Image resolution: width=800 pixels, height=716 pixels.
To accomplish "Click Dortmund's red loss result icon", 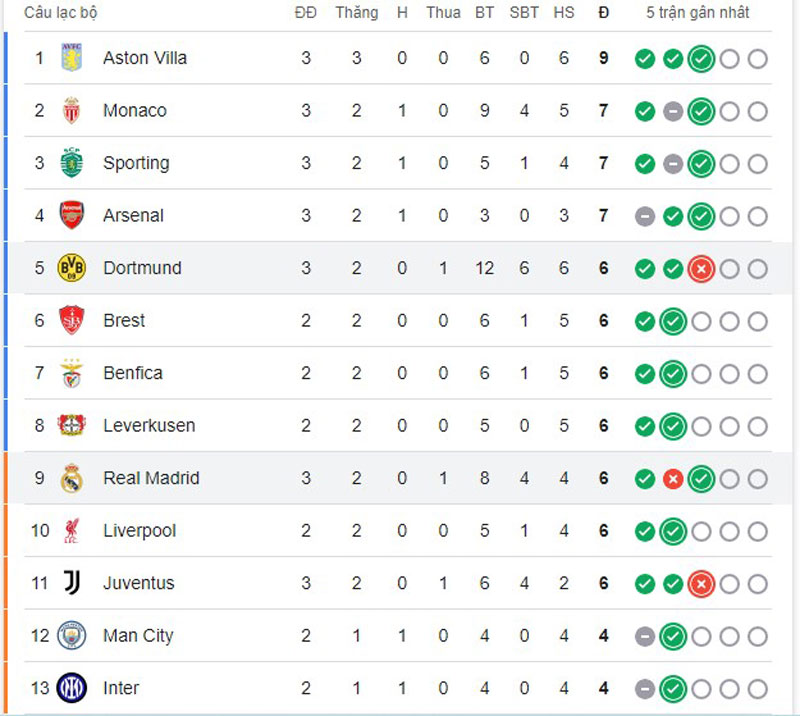I will (701, 269).
